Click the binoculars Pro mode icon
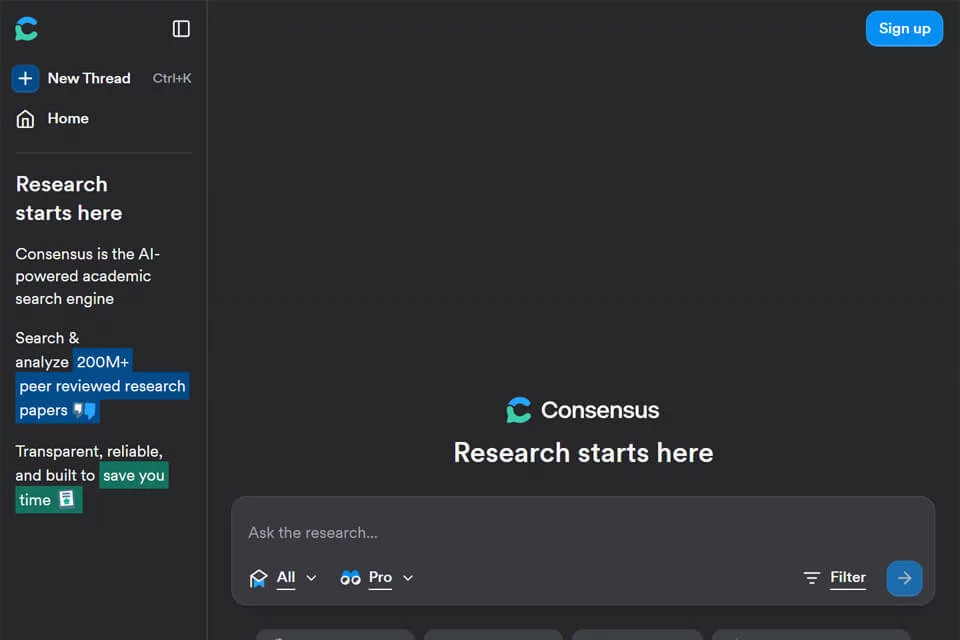Screen dimensions: 960x640 point(350,578)
